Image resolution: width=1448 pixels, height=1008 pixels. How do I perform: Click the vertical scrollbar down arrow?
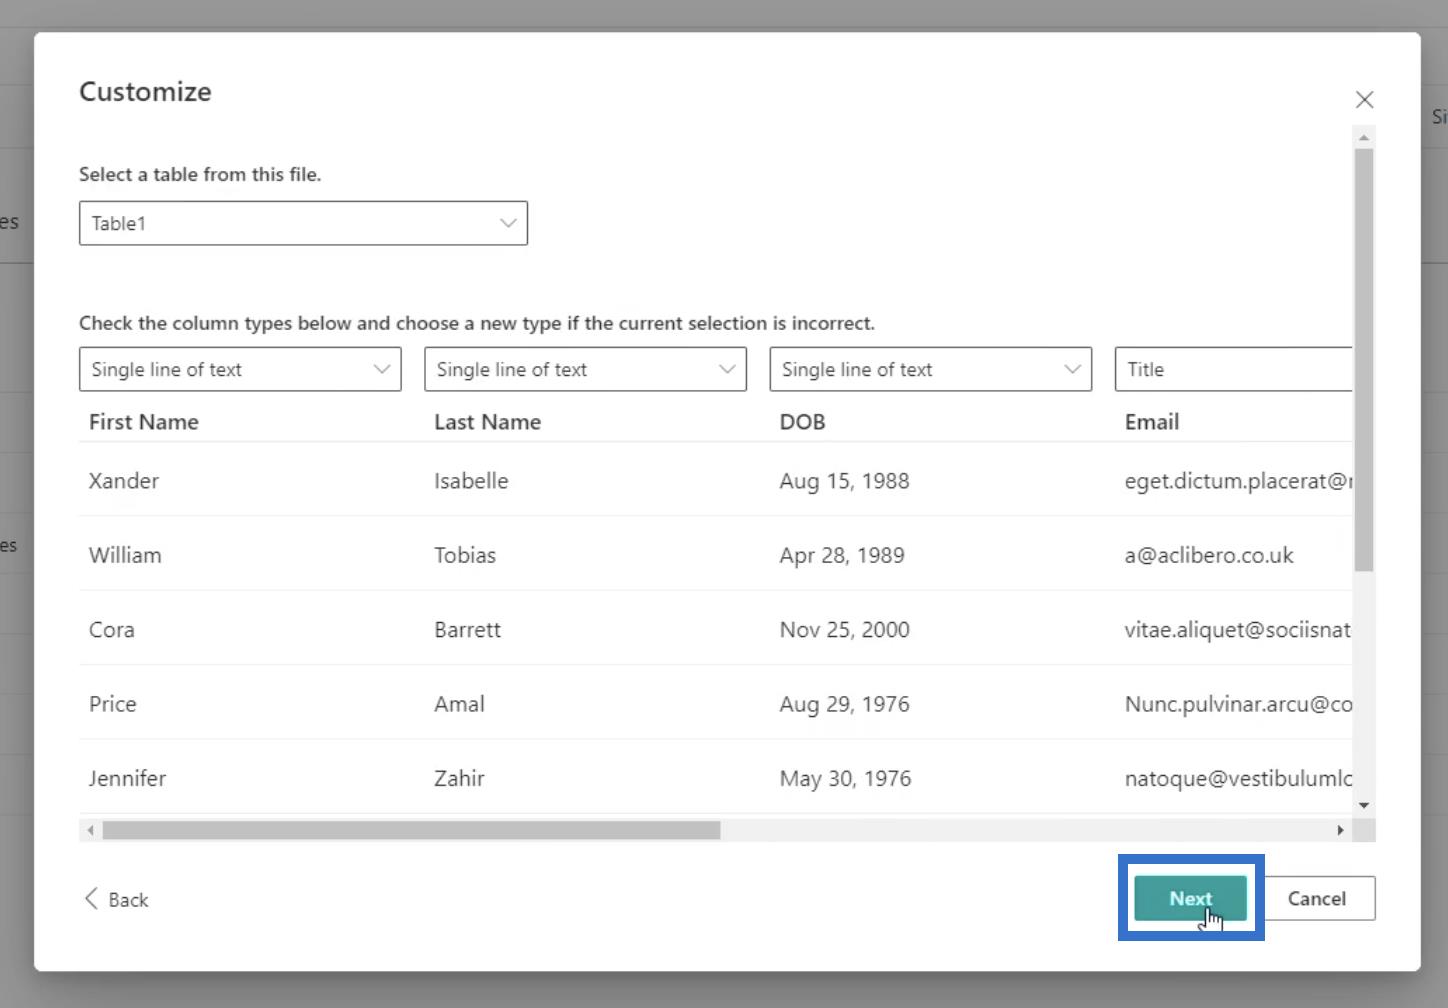coord(1363,805)
